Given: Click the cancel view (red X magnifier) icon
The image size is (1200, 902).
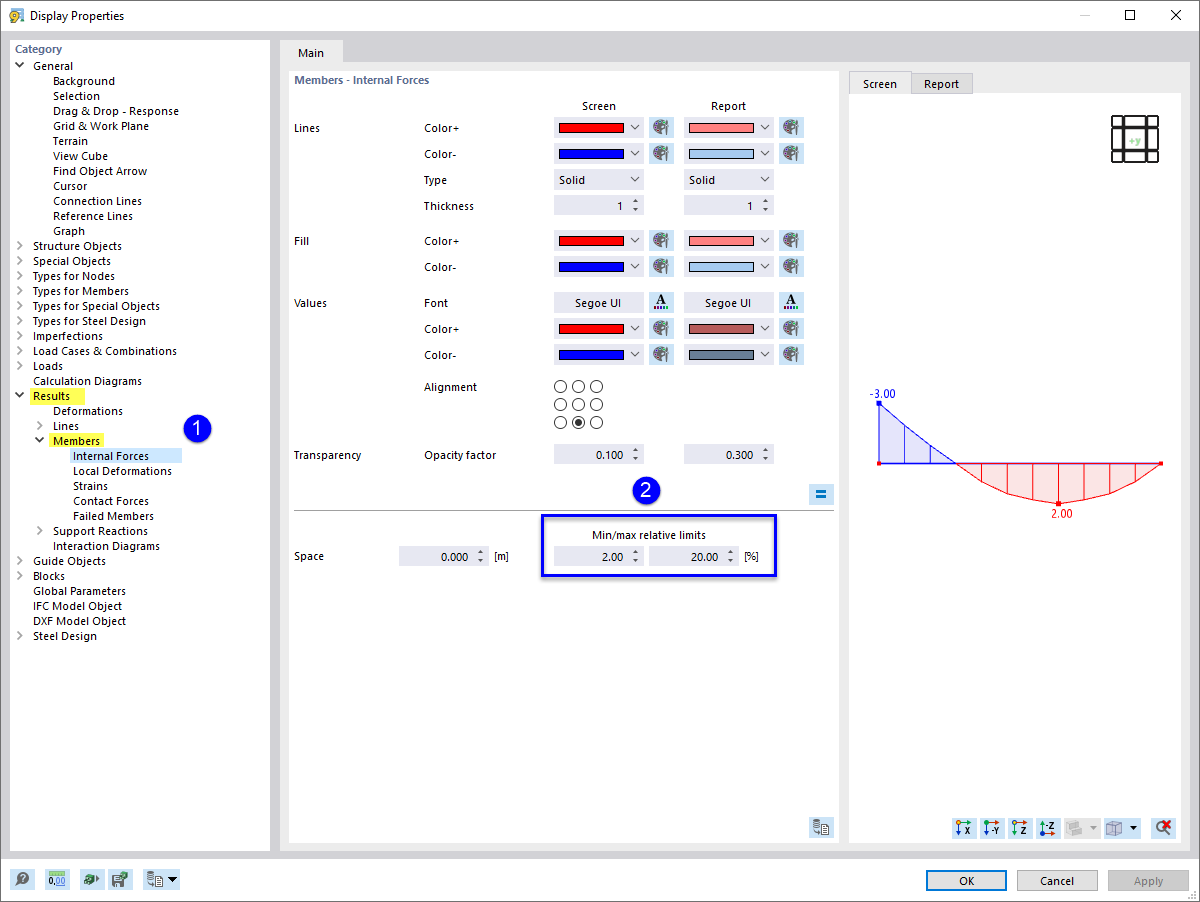Looking at the screenshot, I should point(1163,828).
